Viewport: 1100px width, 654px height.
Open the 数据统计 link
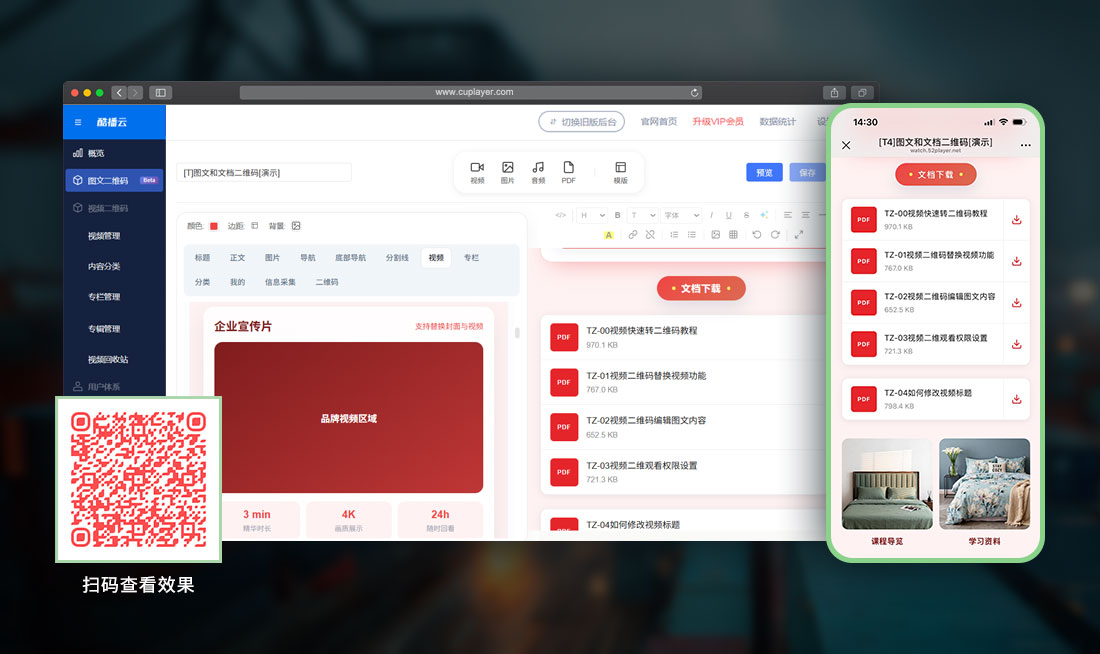click(x=777, y=121)
